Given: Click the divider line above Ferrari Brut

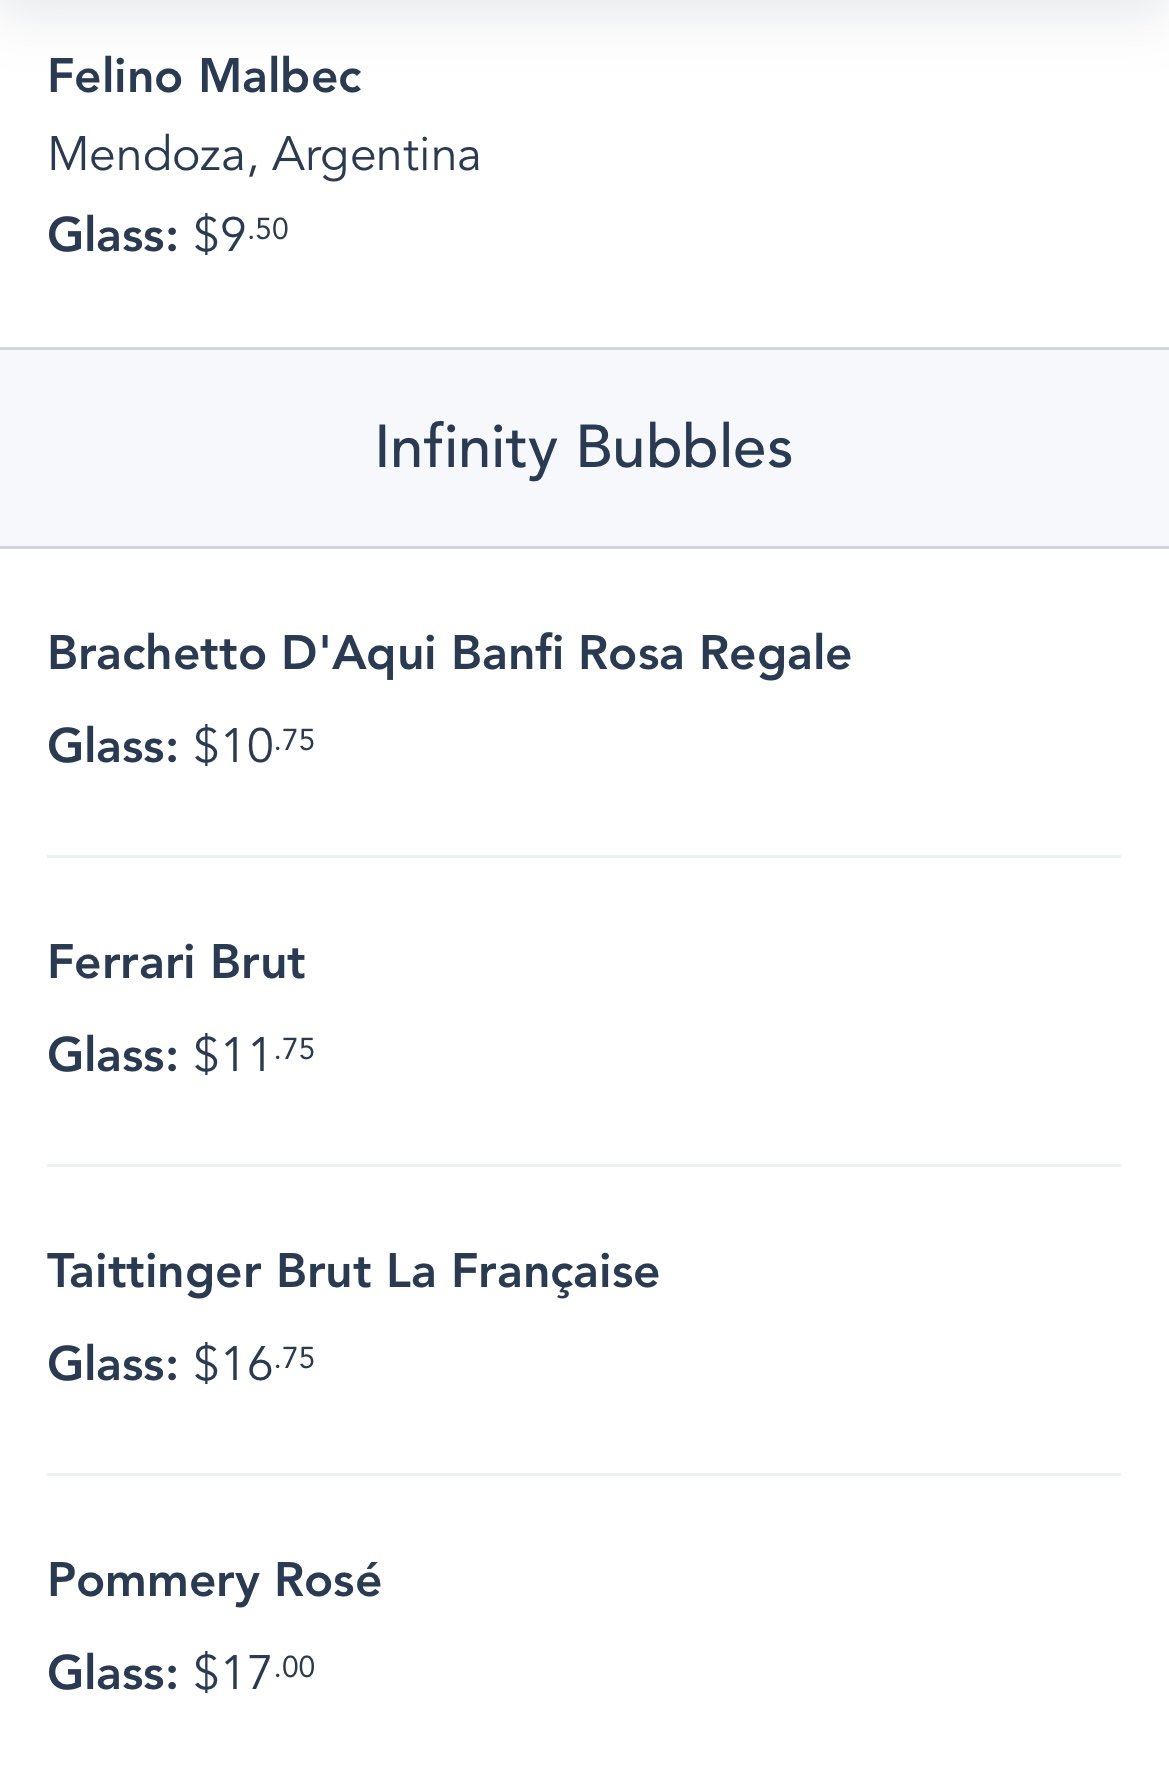Looking at the screenshot, I should 584,857.
